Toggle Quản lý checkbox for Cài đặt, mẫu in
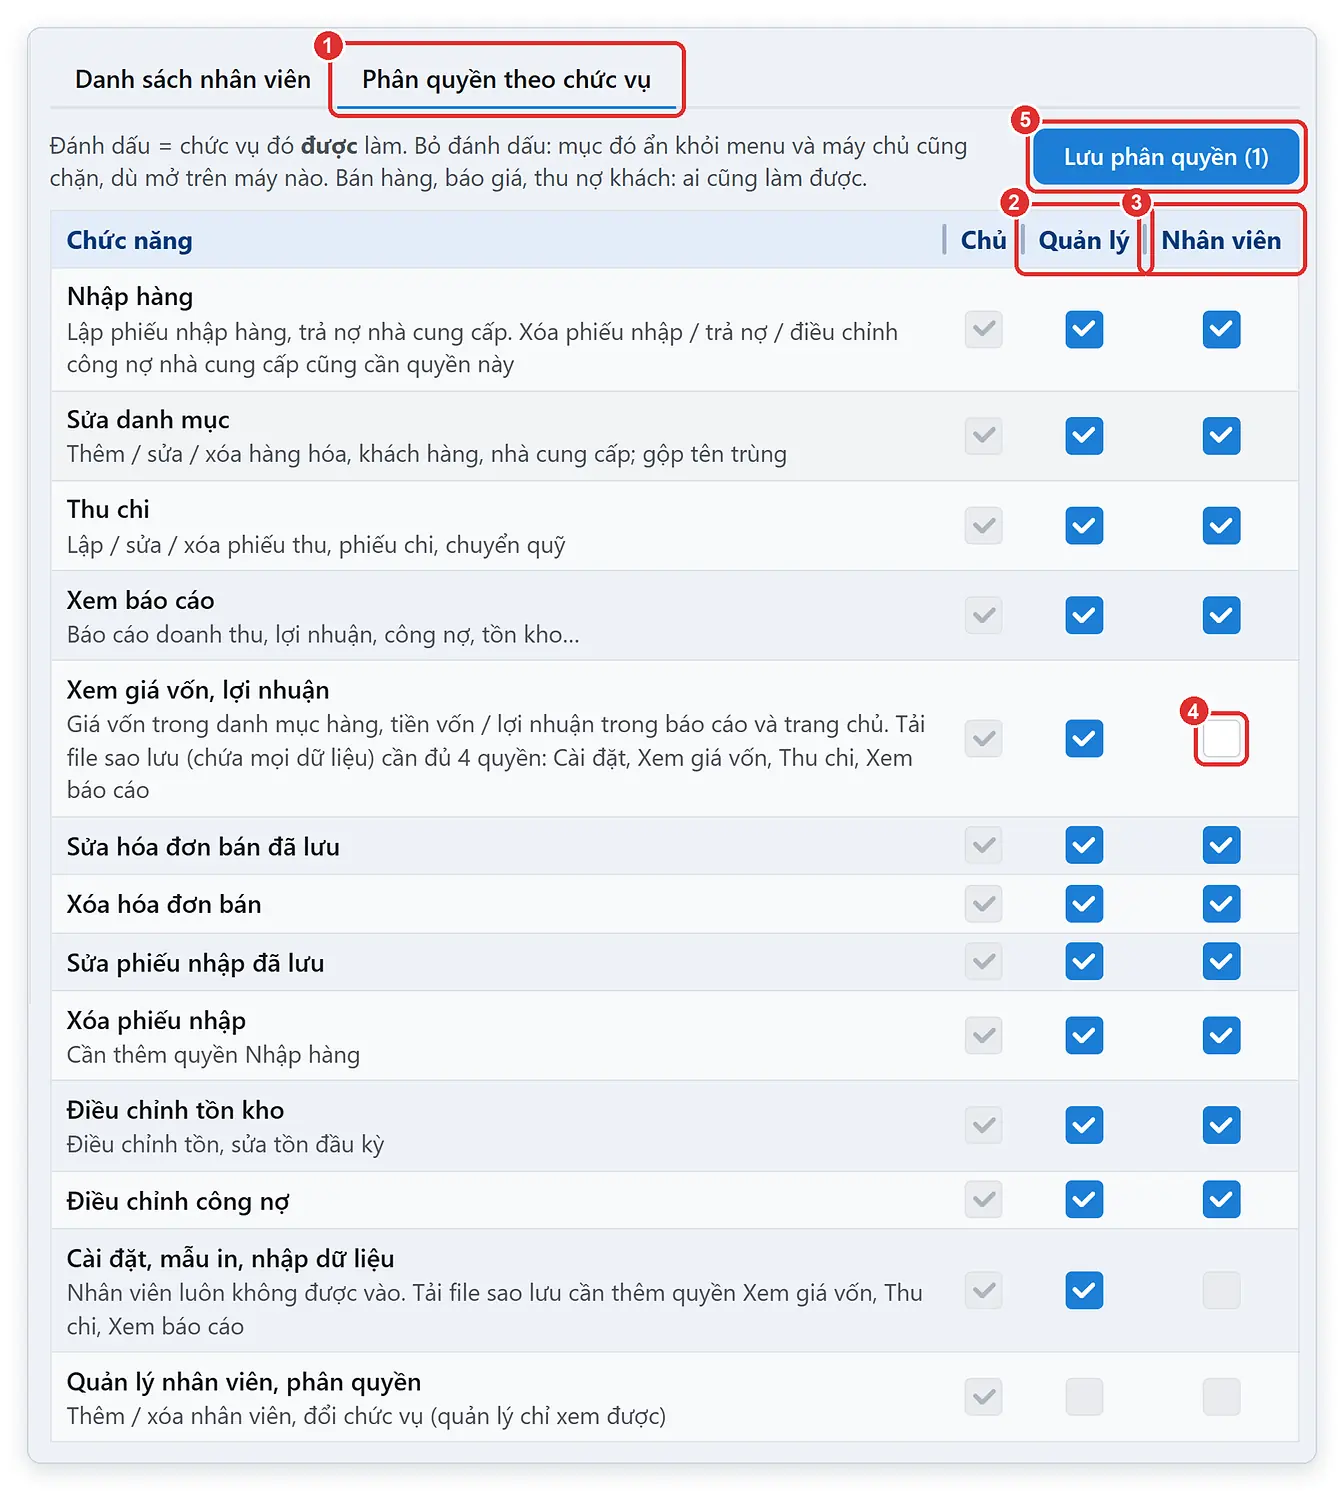 click(x=1084, y=1290)
